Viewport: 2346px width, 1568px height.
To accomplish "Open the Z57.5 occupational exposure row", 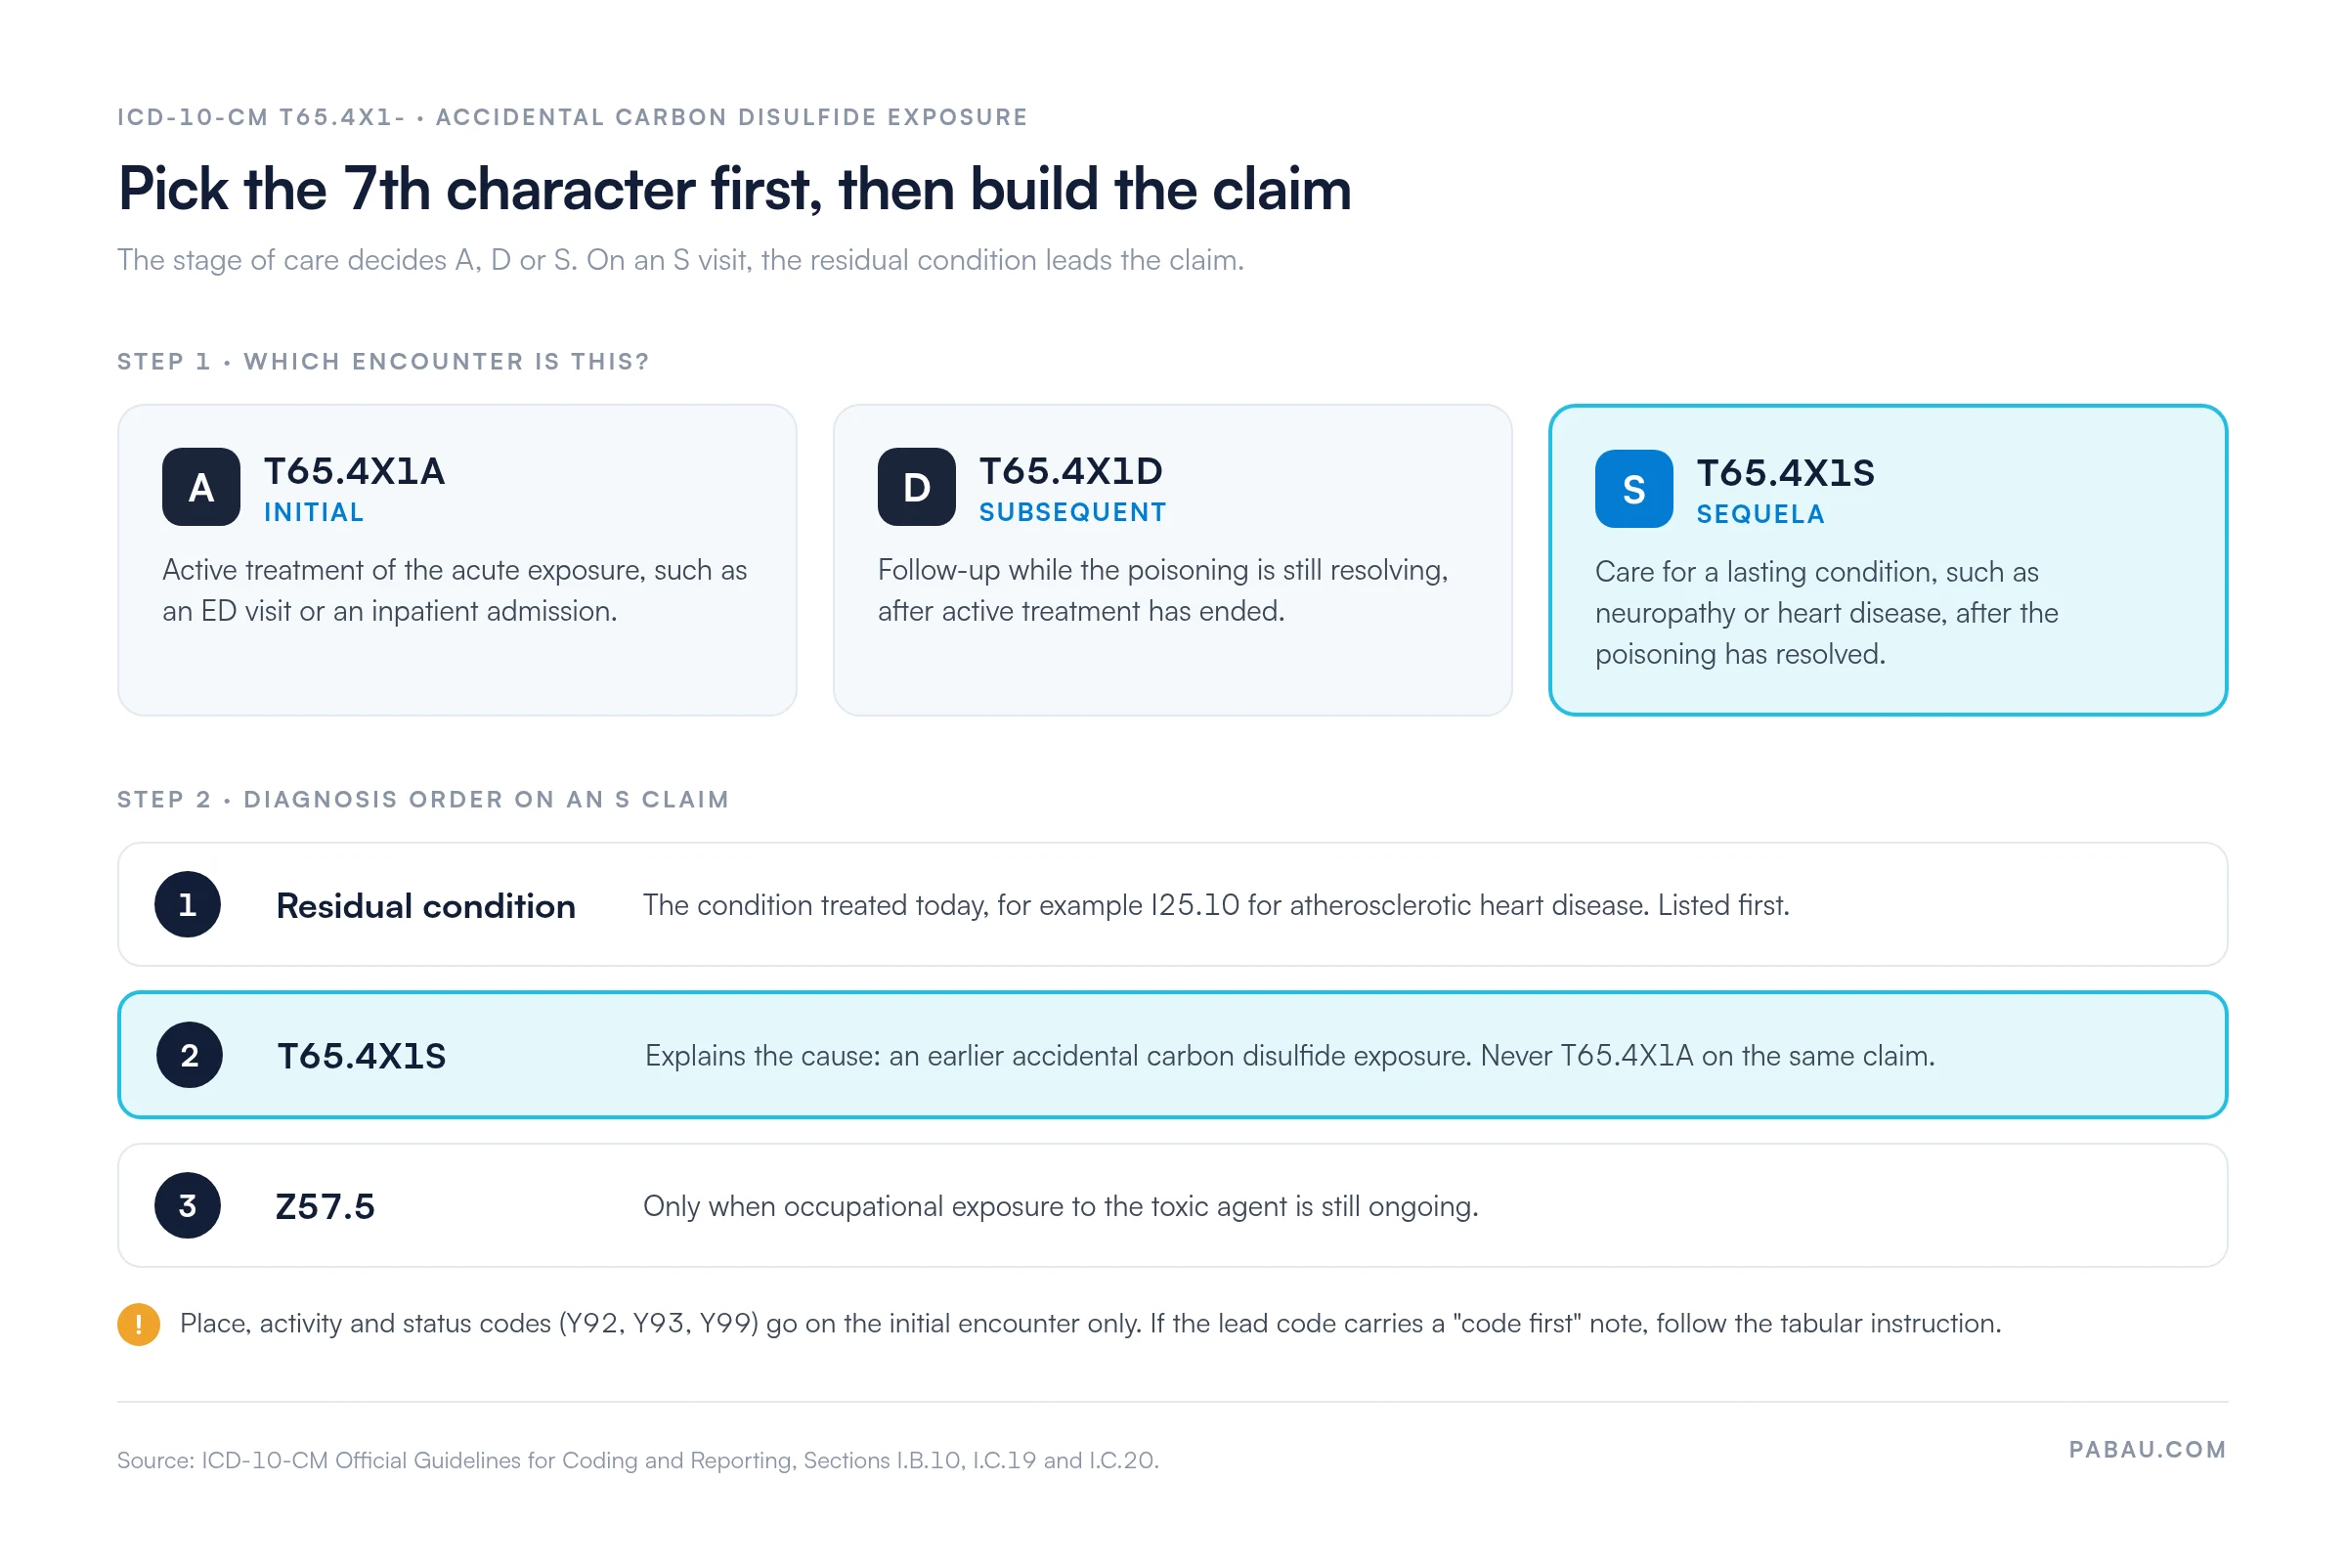I will point(1172,1206).
